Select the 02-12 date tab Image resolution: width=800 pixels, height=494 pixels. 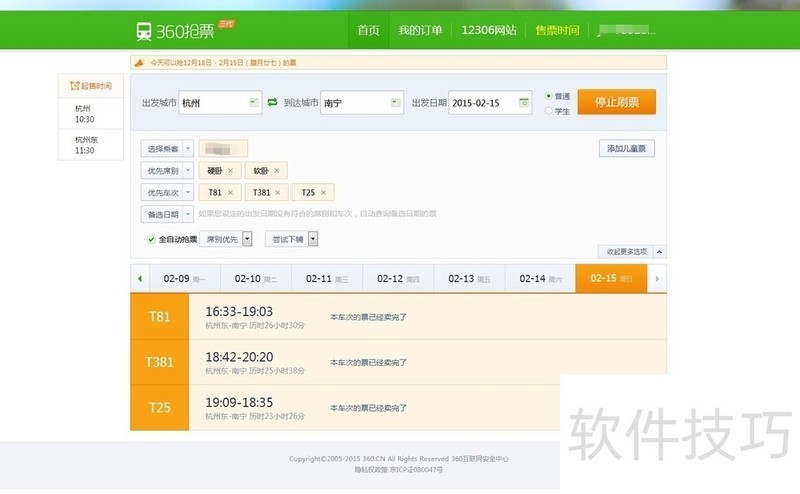click(x=398, y=279)
